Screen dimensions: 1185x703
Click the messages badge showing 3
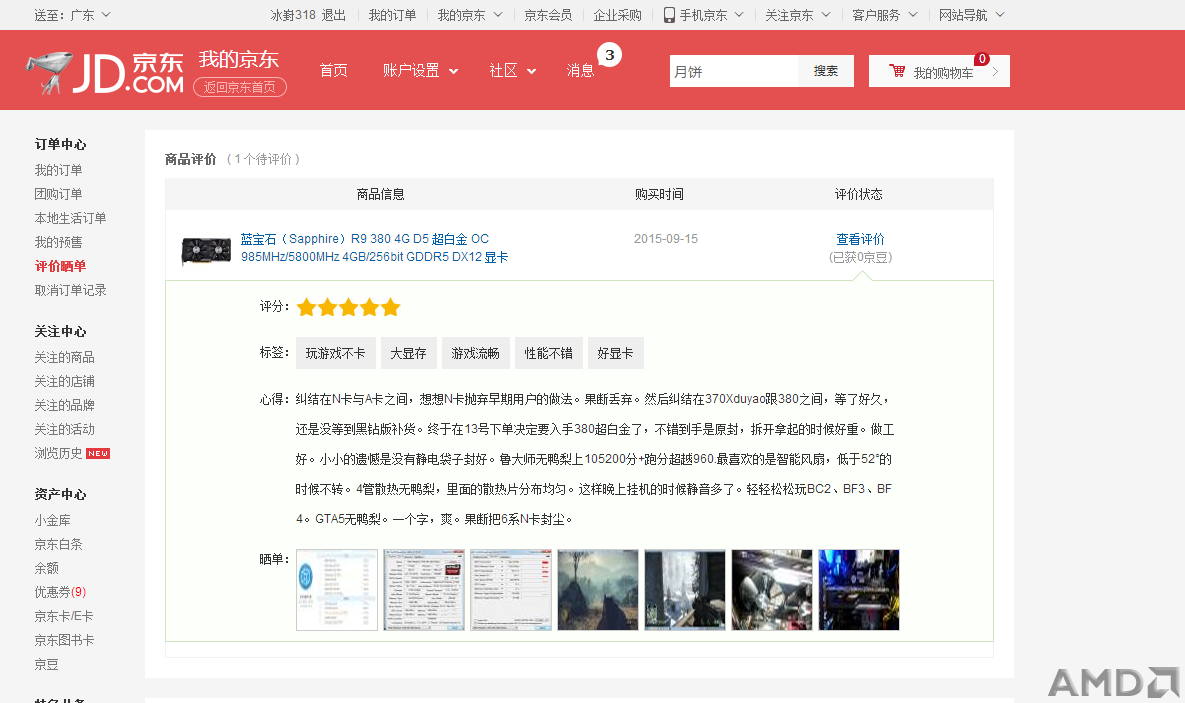pyautogui.click(x=609, y=55)
